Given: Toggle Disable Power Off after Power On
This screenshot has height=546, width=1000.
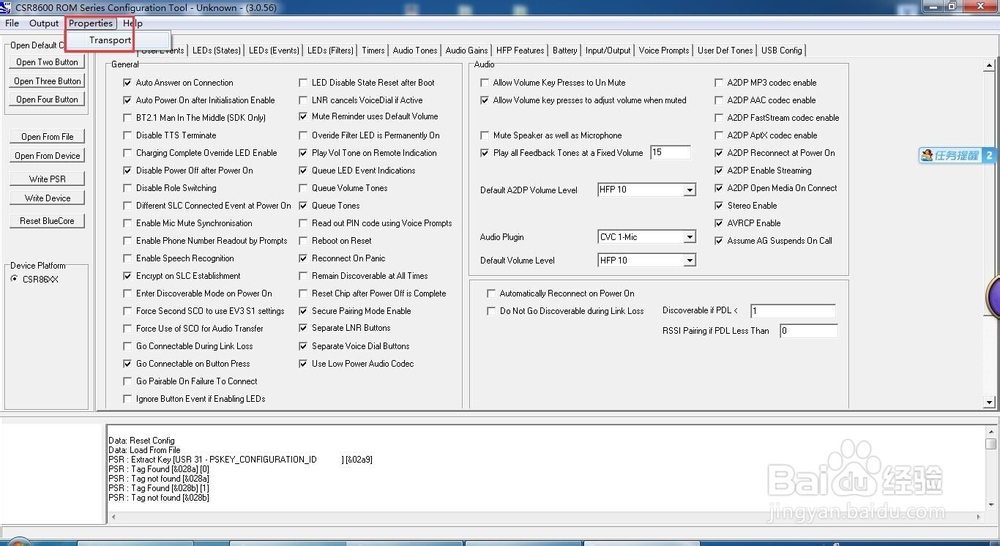Looking at the screenshot, I should pyautogui.click(x=127, y=170).
